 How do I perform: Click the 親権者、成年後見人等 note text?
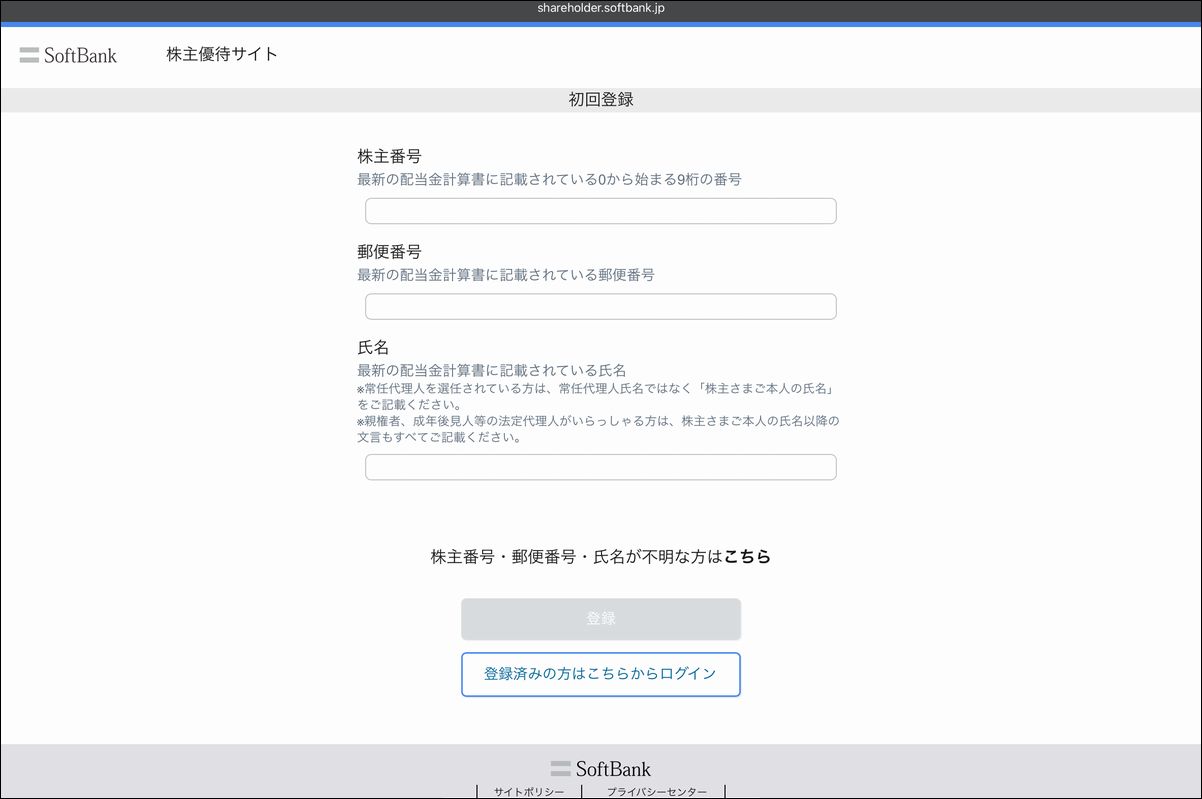click(597, 429)
